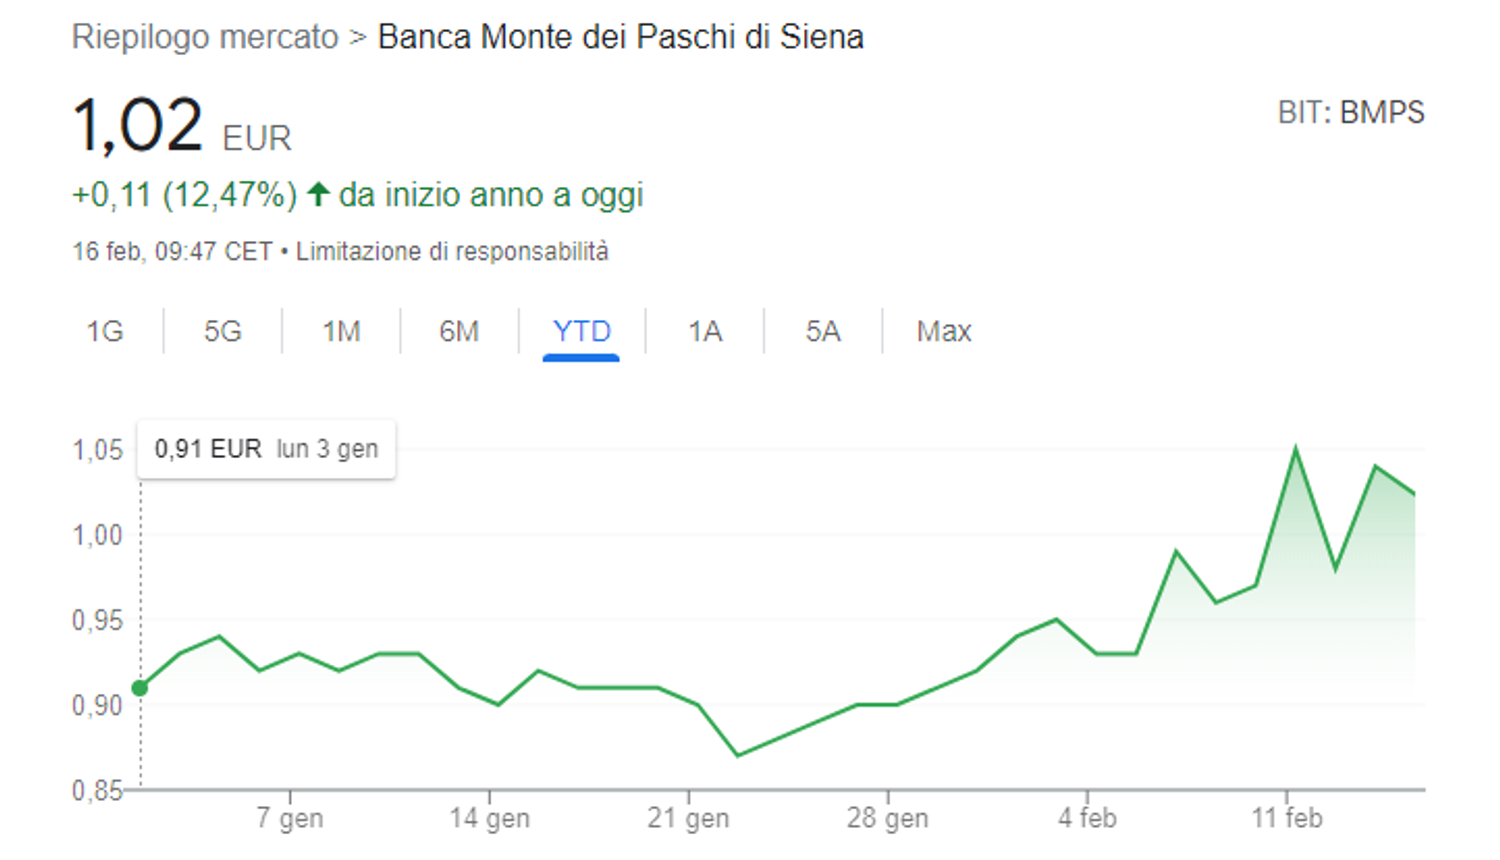The image size is (1500, 860).
Task: Open the Riepilogo mercato breadcrumb link
Action: click(205, 37)
